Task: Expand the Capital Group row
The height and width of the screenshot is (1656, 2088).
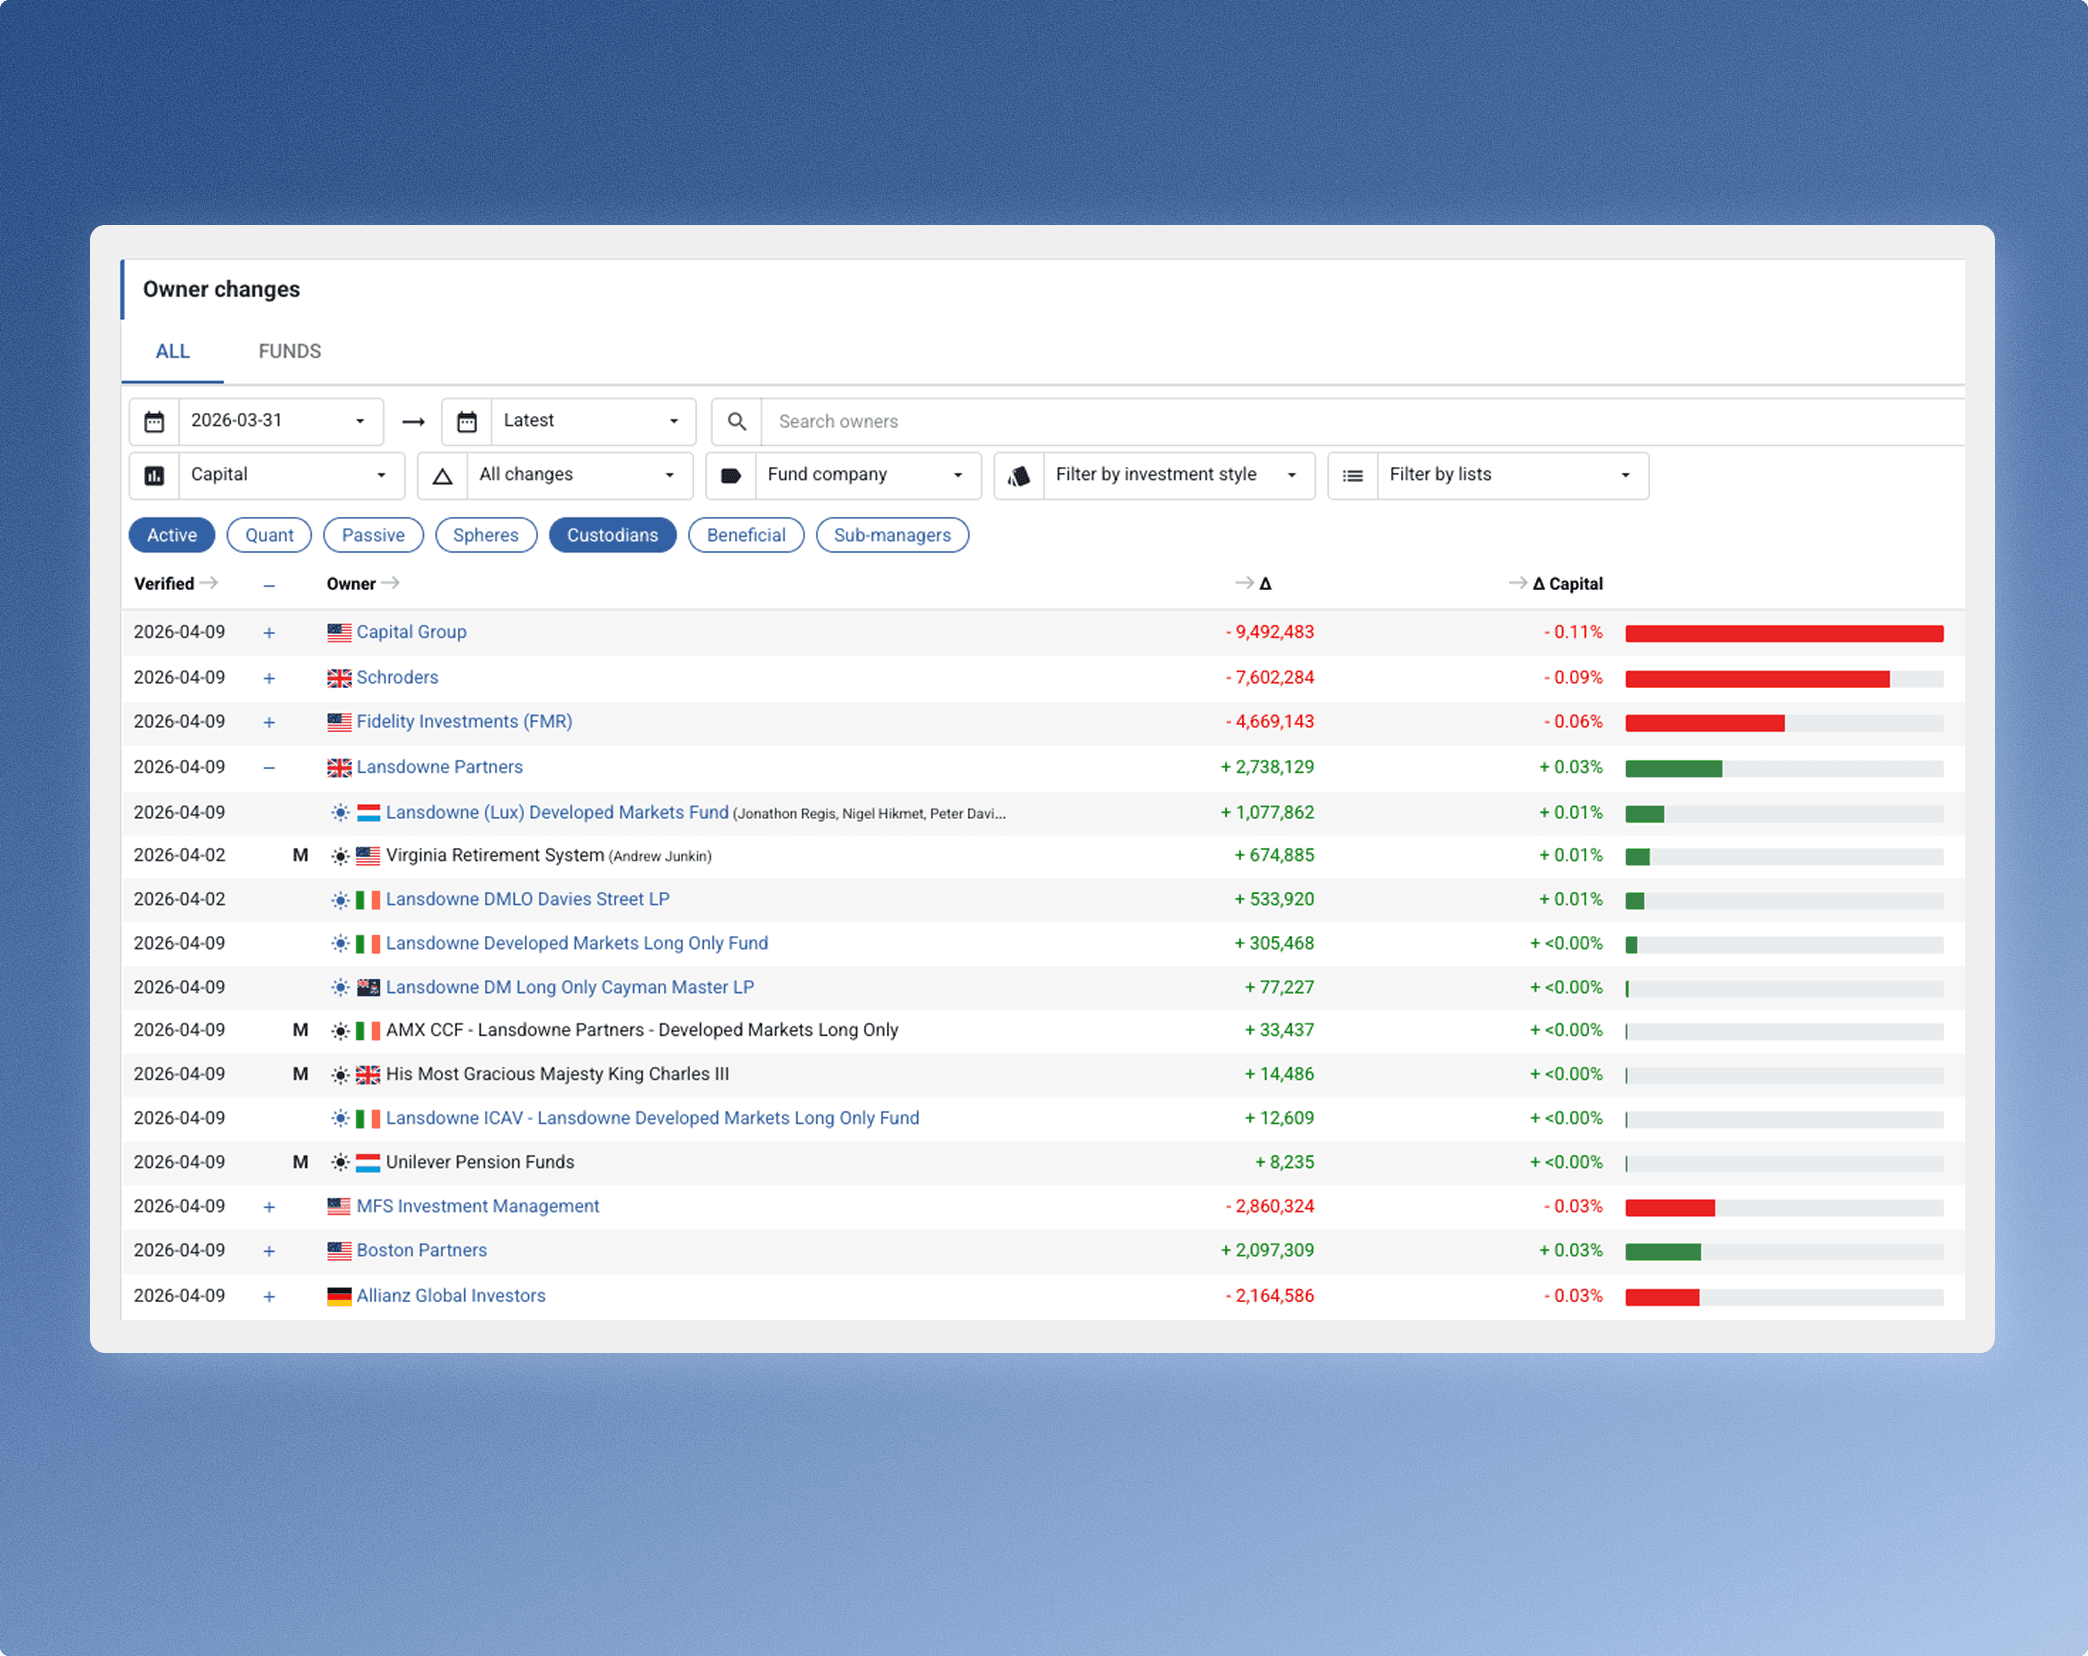Action: point(269,633)
